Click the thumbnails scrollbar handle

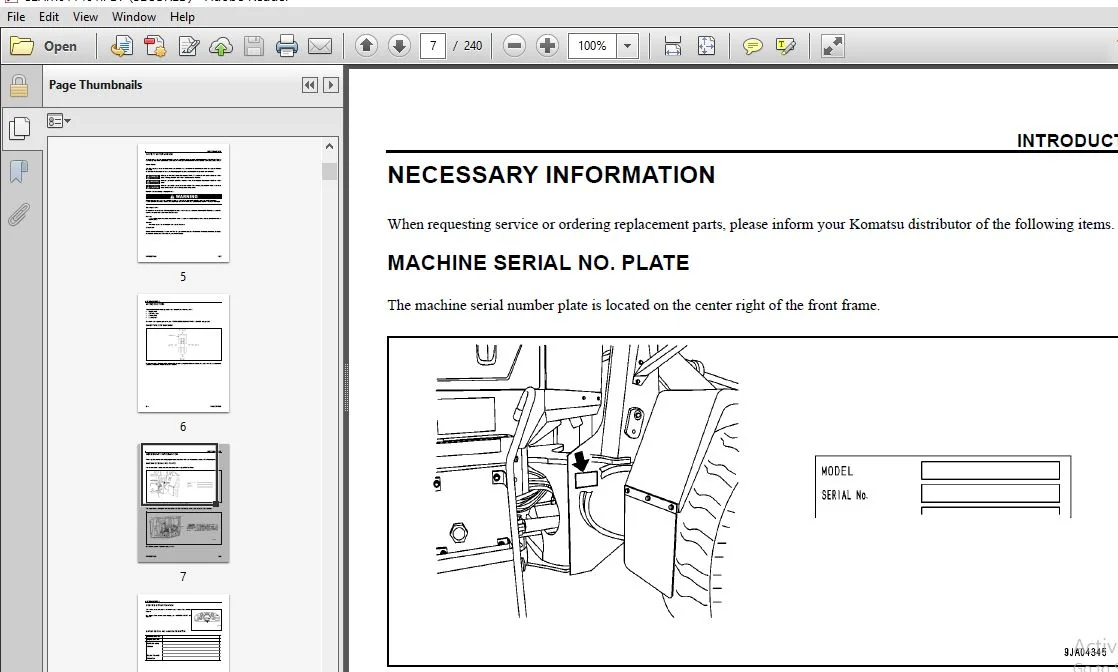pos(329,171)
